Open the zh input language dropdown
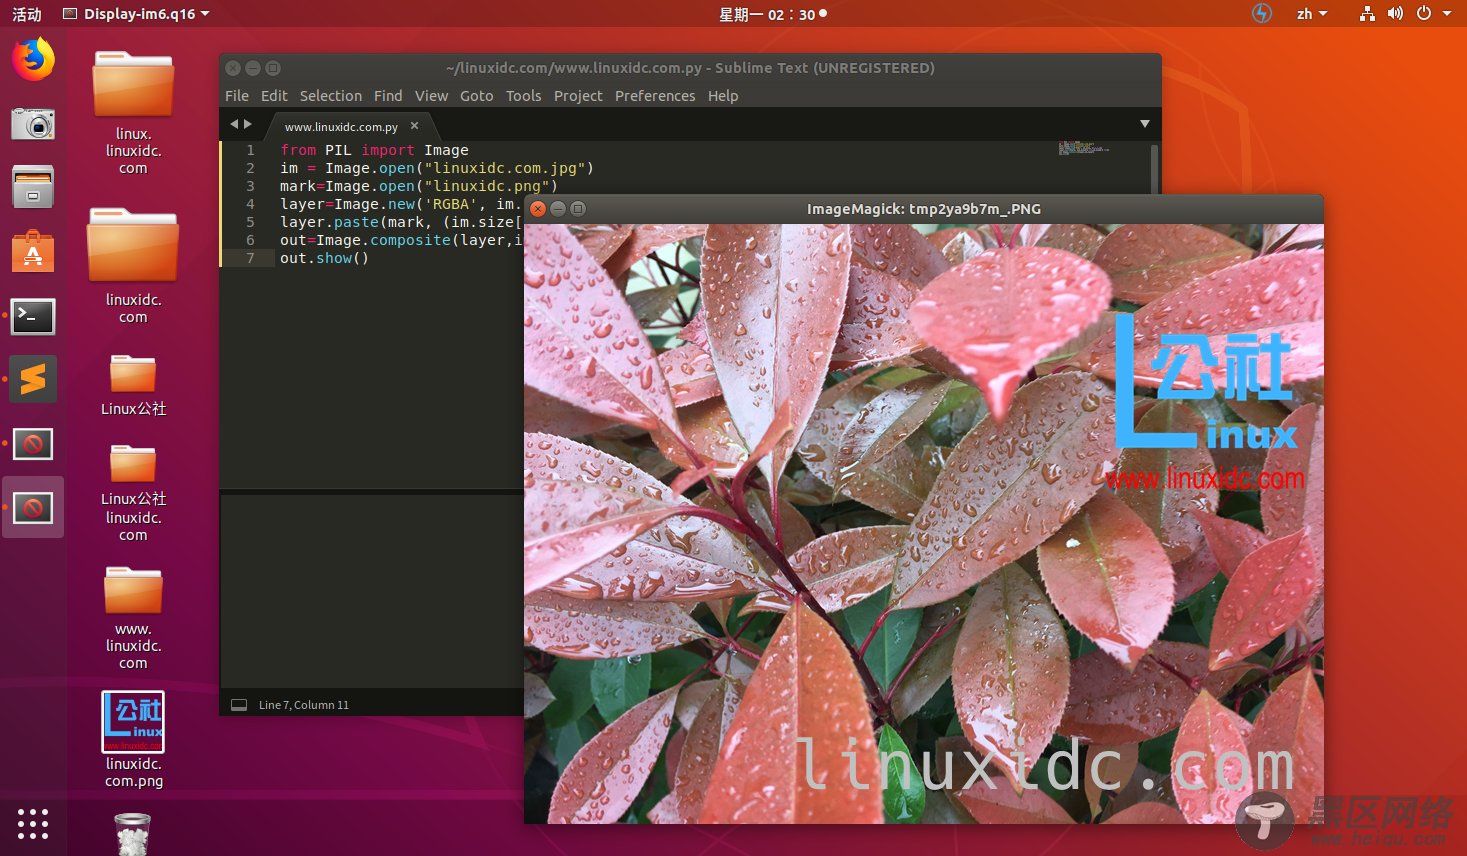This screenshot has width=1467, height=856. [1312, 14]
